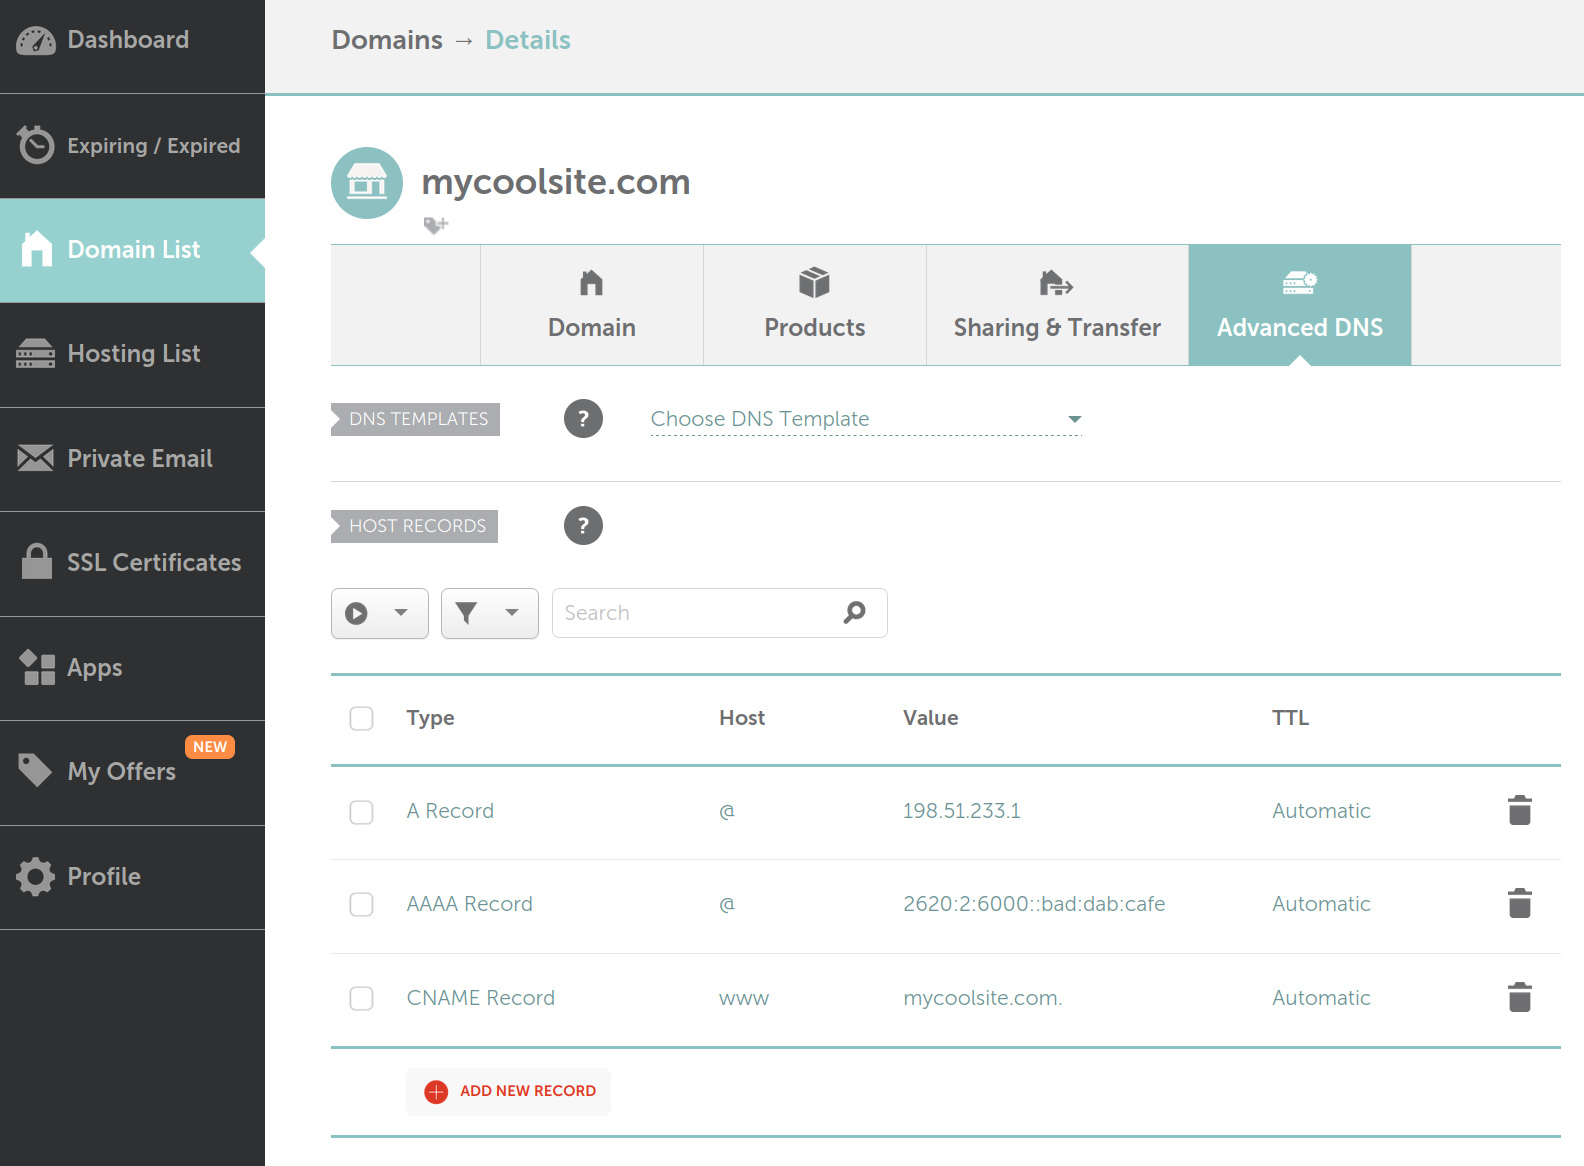Click the Hosting List server icon

[x=36, y=354]
